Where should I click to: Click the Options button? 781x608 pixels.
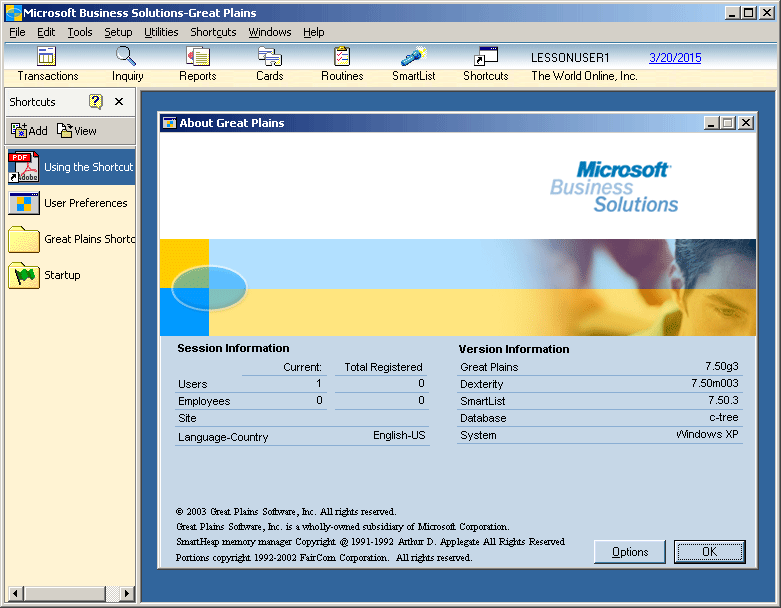tap(630, 552)
